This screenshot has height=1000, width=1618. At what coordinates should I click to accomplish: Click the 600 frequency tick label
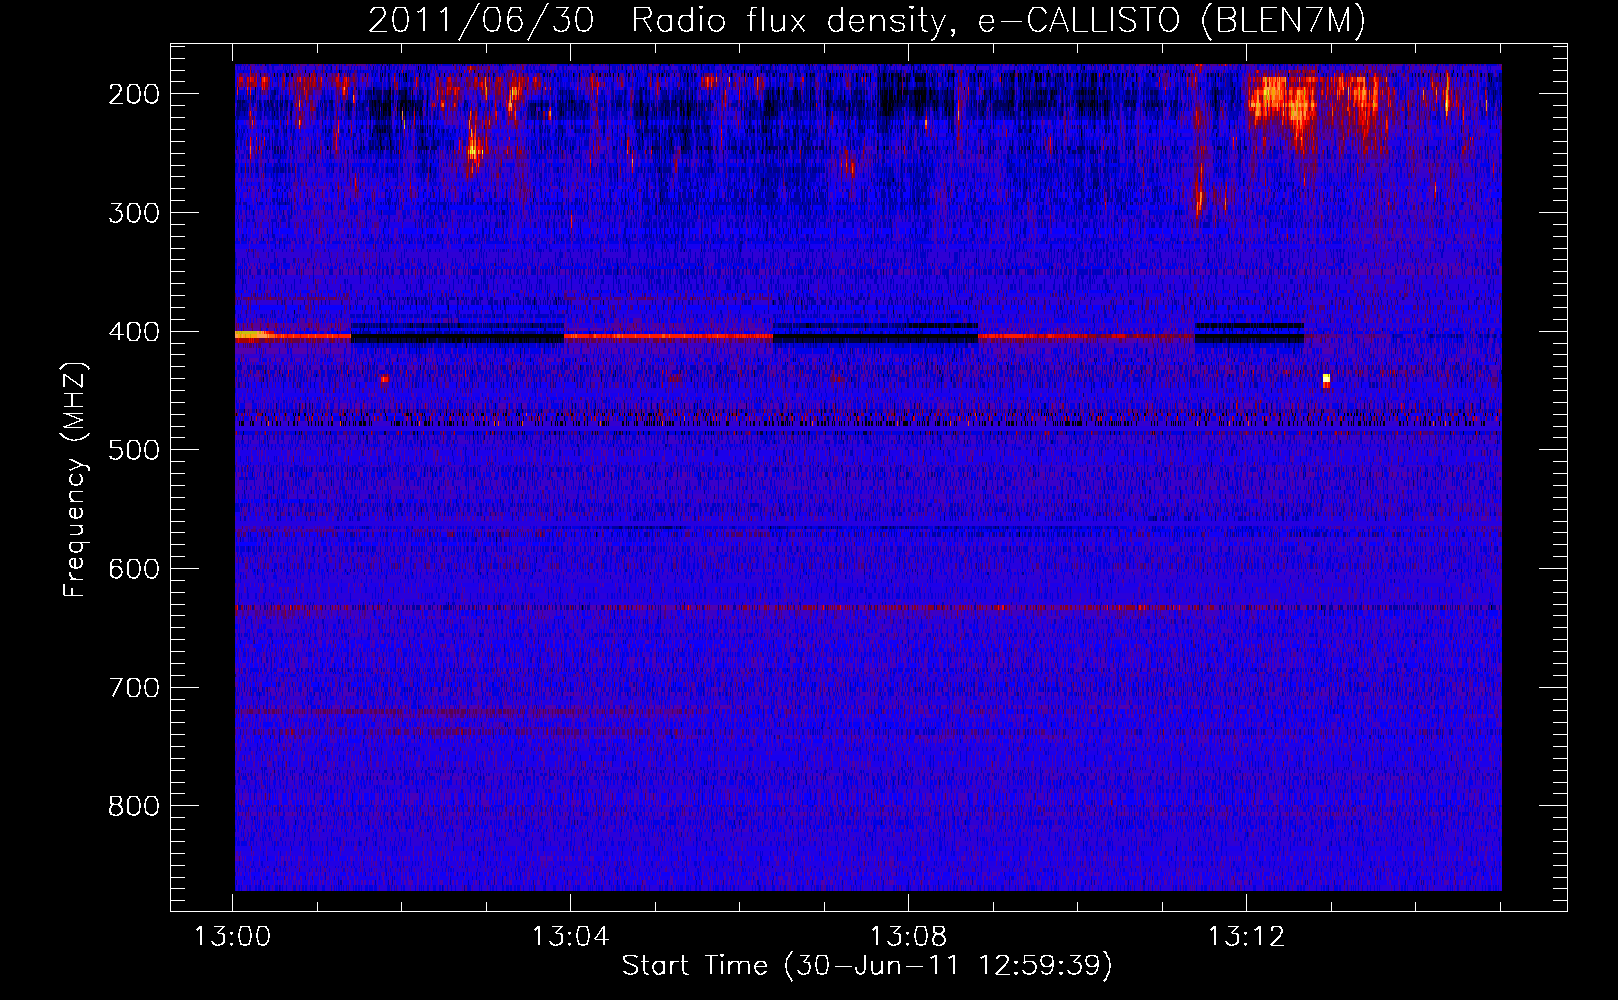[x=134, y=569]
